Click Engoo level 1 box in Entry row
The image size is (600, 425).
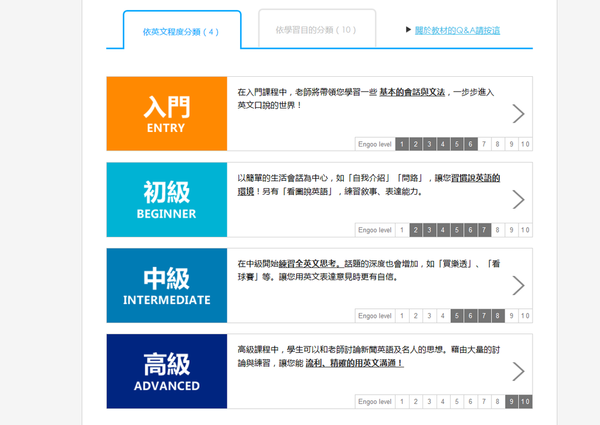coord(402,144)
